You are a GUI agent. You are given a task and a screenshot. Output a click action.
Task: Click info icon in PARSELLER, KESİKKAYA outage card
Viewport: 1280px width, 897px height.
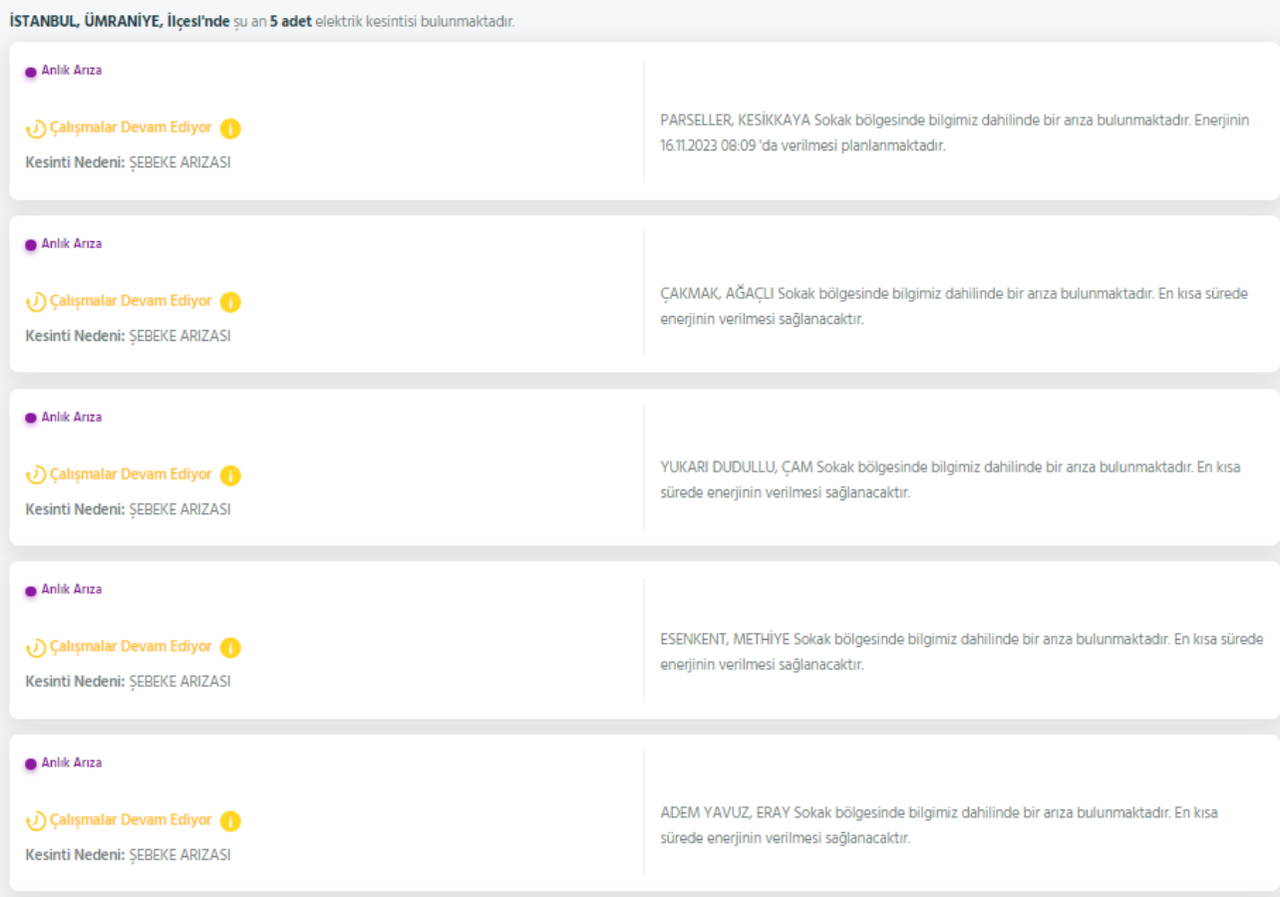click(x=230, y=129)
